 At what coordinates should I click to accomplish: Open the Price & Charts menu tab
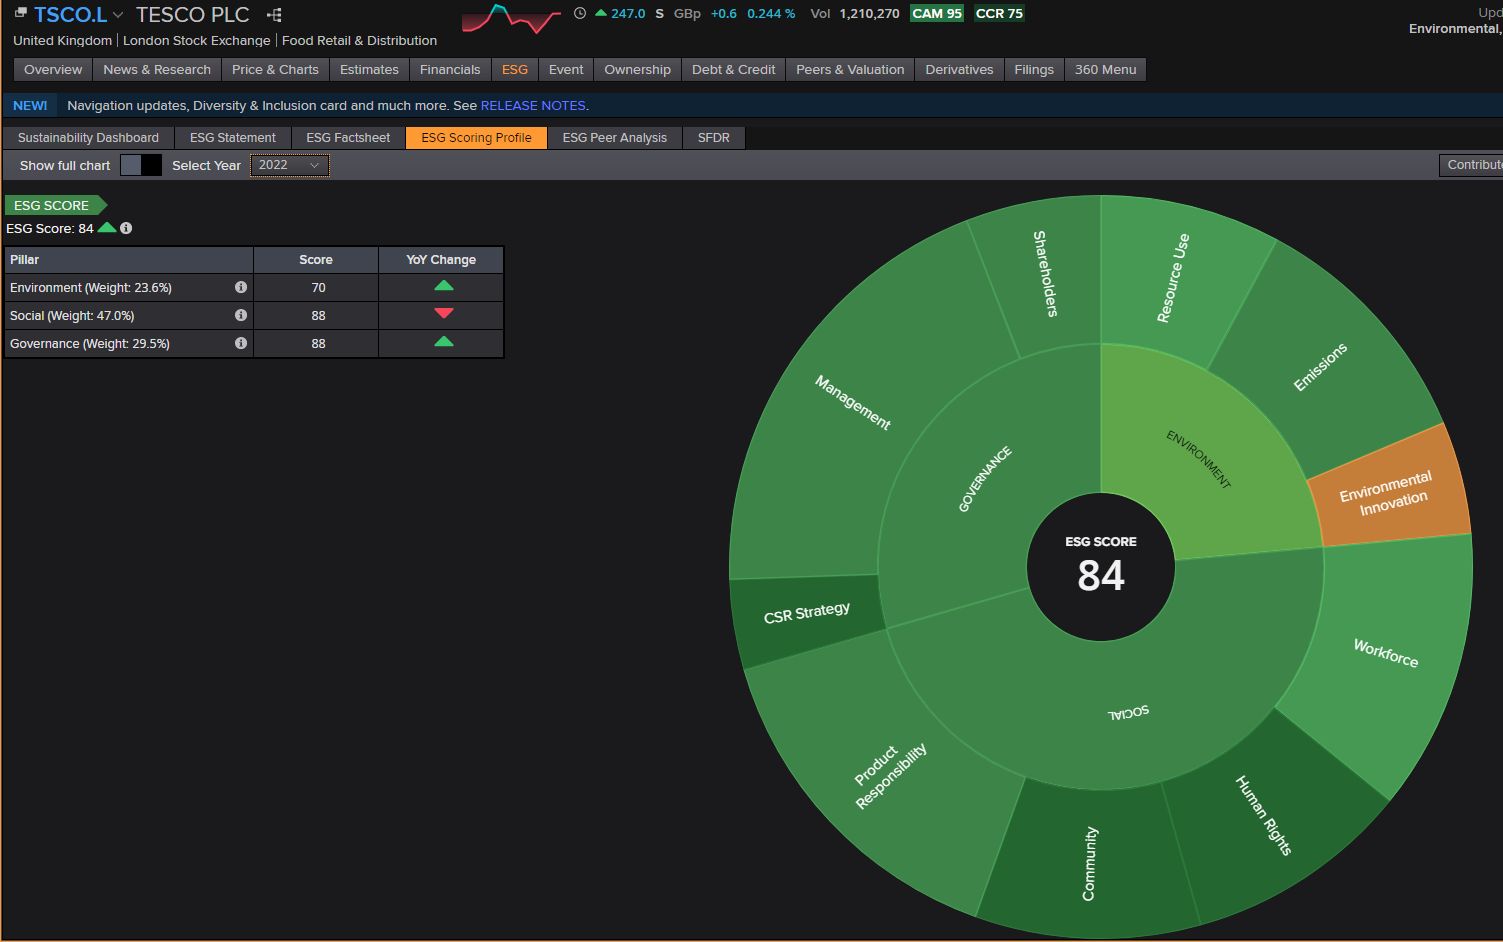(x=275, y=70)
